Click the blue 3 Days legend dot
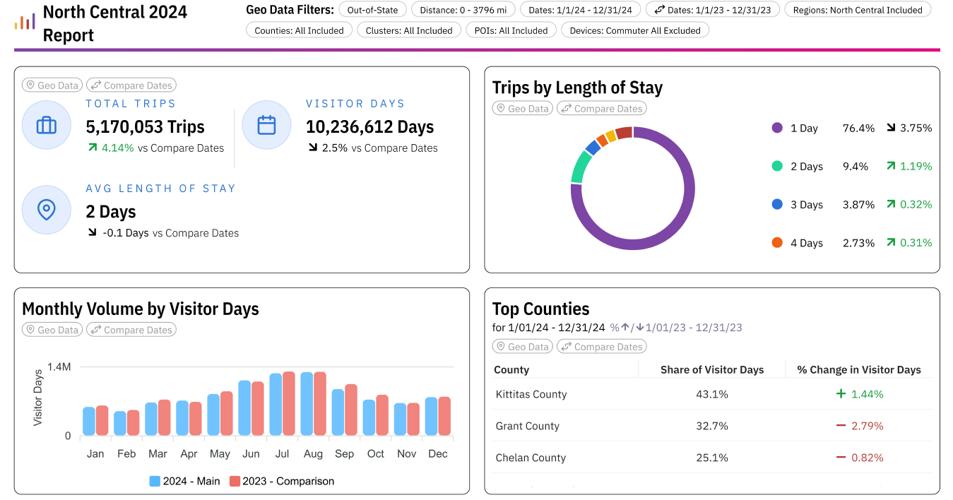 click(x=777, y=204)
